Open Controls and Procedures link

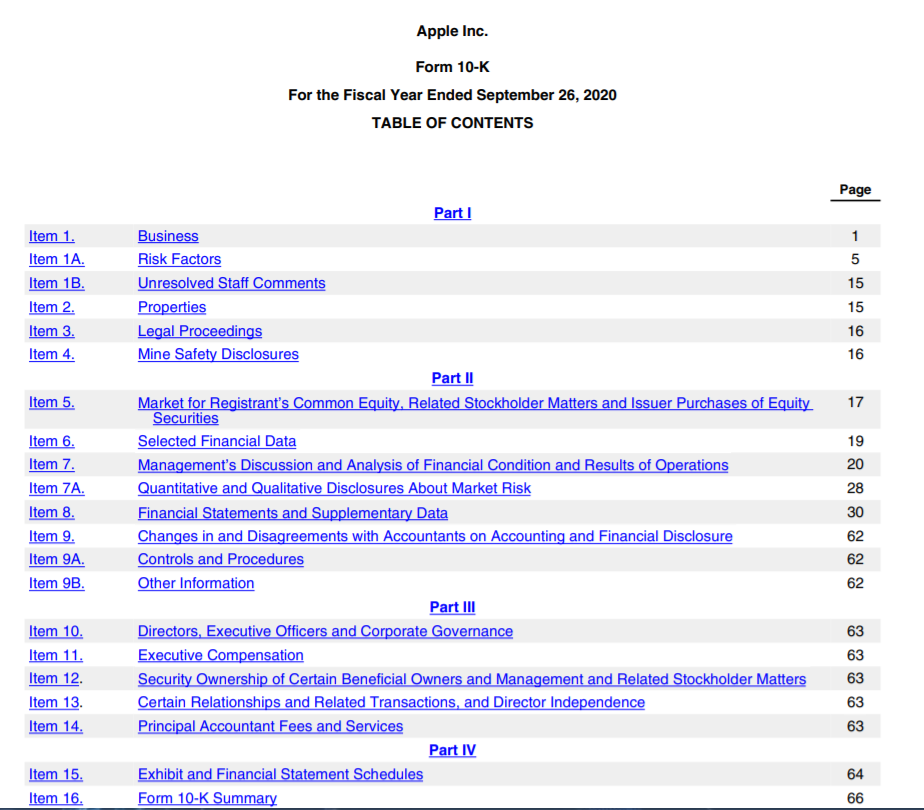pyautogui.click(x=220, y=559)
